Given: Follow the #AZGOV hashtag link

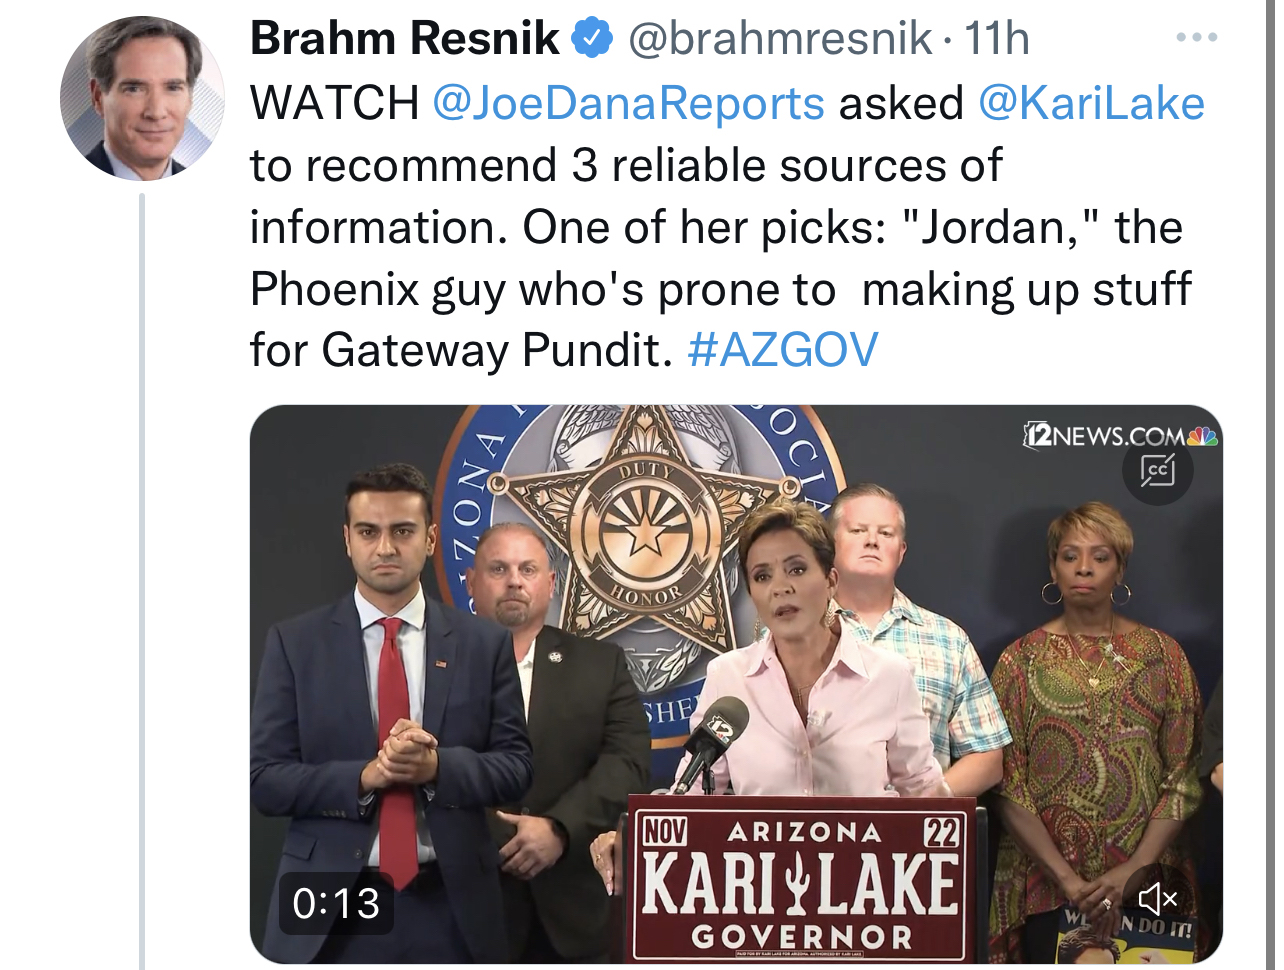Looking at the screenshot, I should point(783,350).
